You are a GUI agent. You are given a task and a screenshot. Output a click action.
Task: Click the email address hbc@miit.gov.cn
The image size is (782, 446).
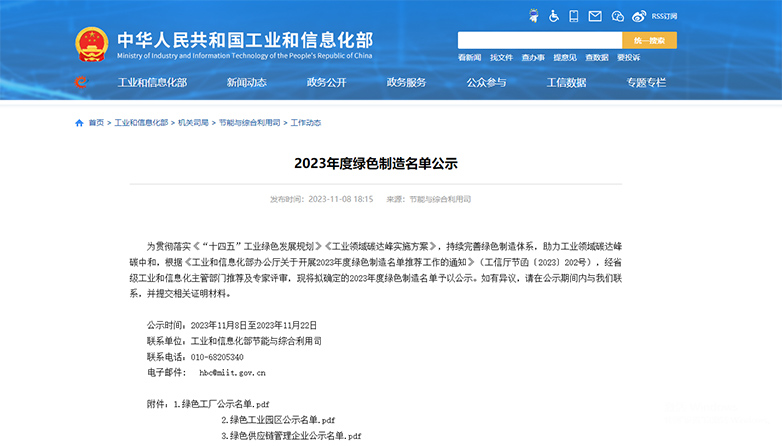[232, 373]
